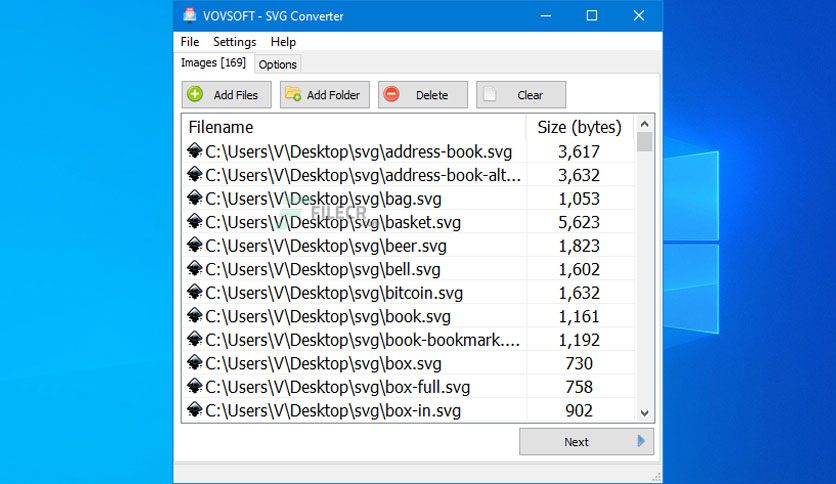This screenshot has width=836, height=484.
Task: Click the green plus Add Files icon
Action: click(x=195, y=94)
